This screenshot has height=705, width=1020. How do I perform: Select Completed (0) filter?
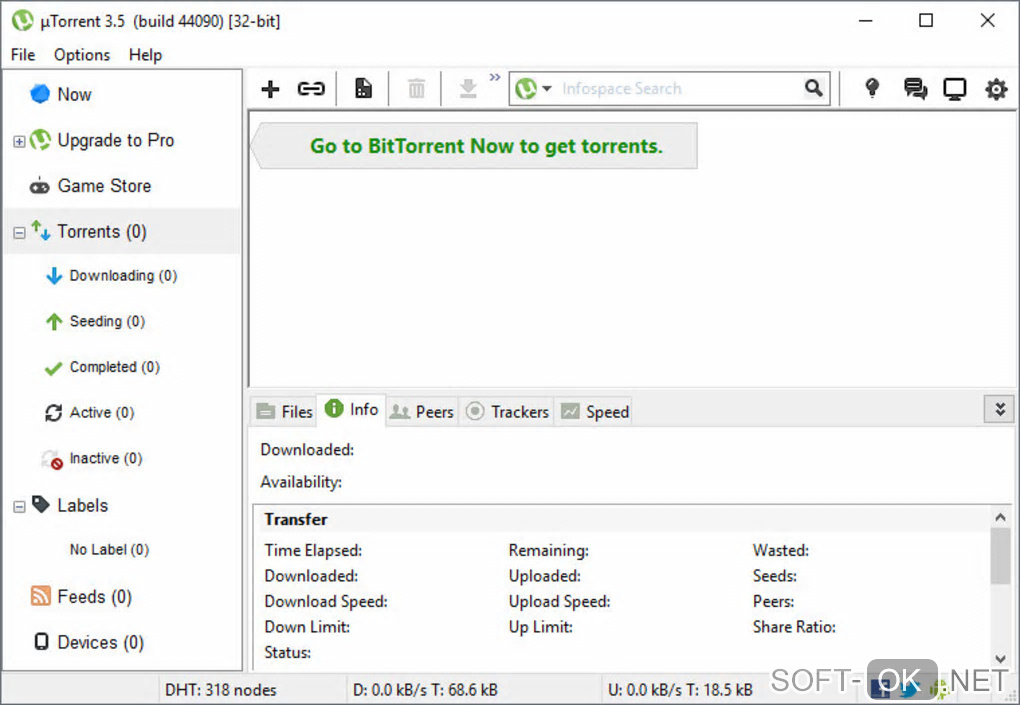click(x=114, y=367)
